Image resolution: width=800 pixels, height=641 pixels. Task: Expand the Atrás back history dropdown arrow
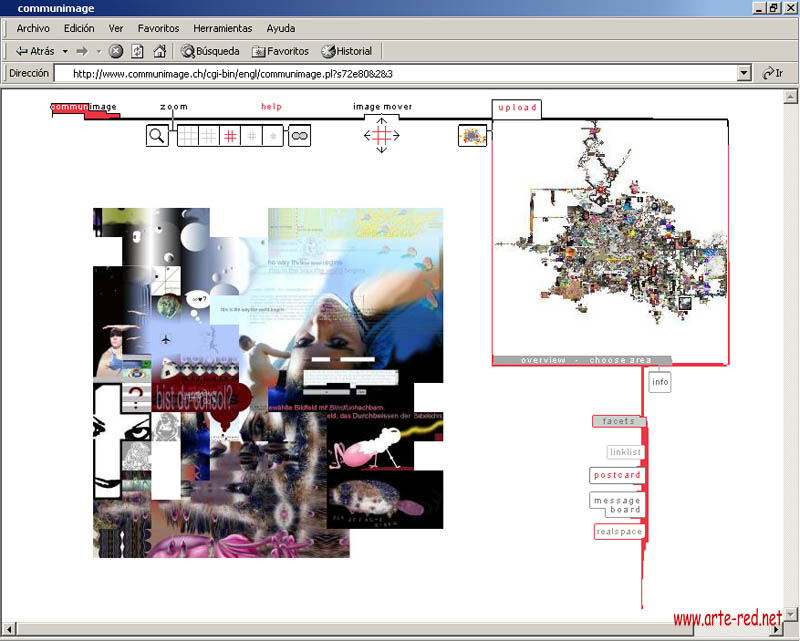65,51
